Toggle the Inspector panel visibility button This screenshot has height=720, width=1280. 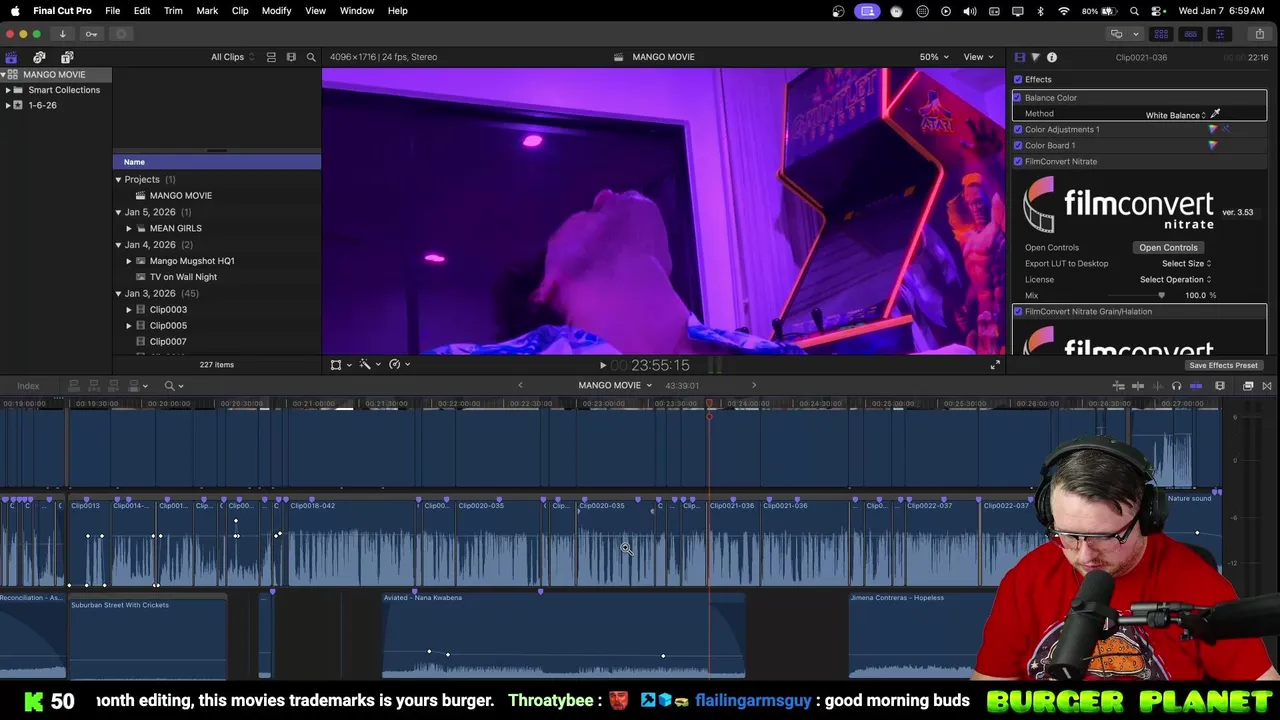(1219, 34)
